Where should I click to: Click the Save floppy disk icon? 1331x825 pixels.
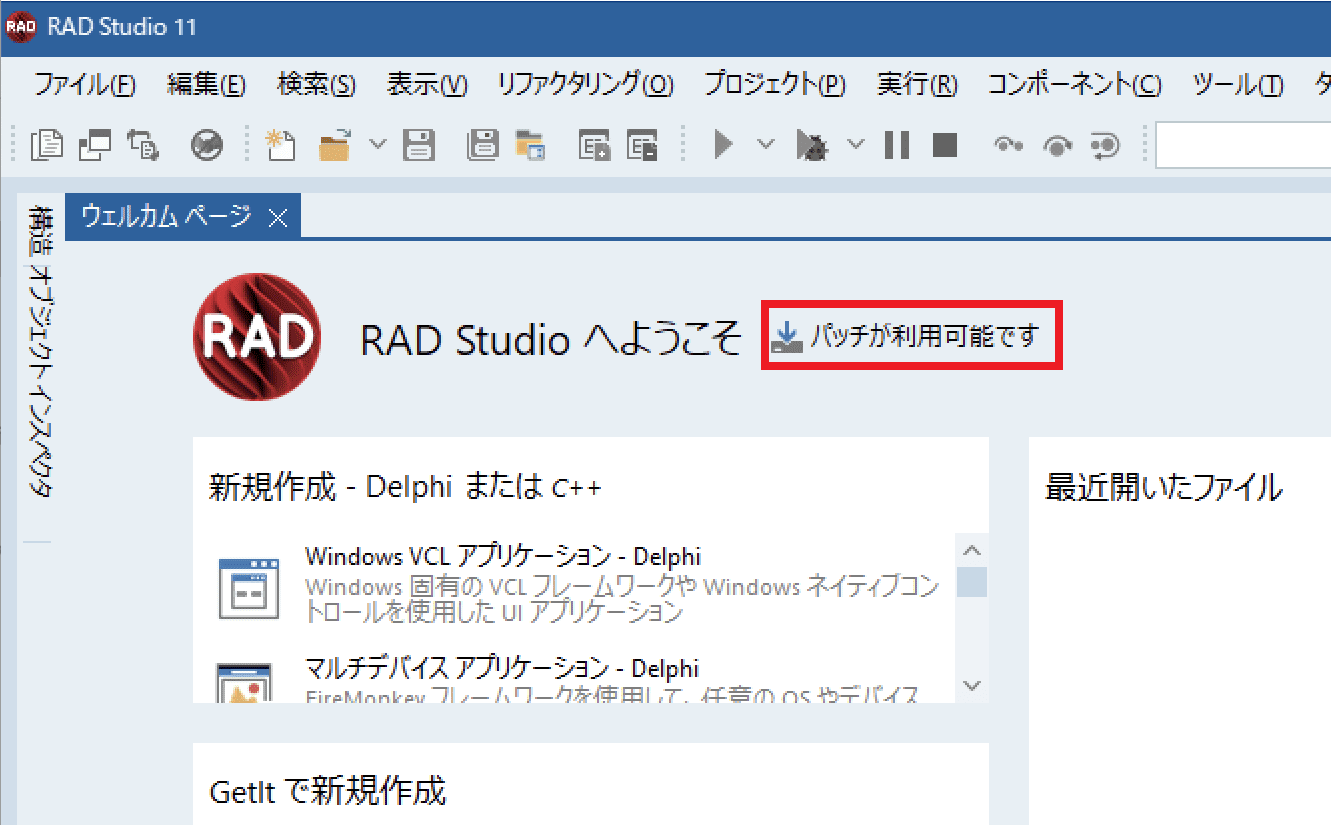point(419,145)
